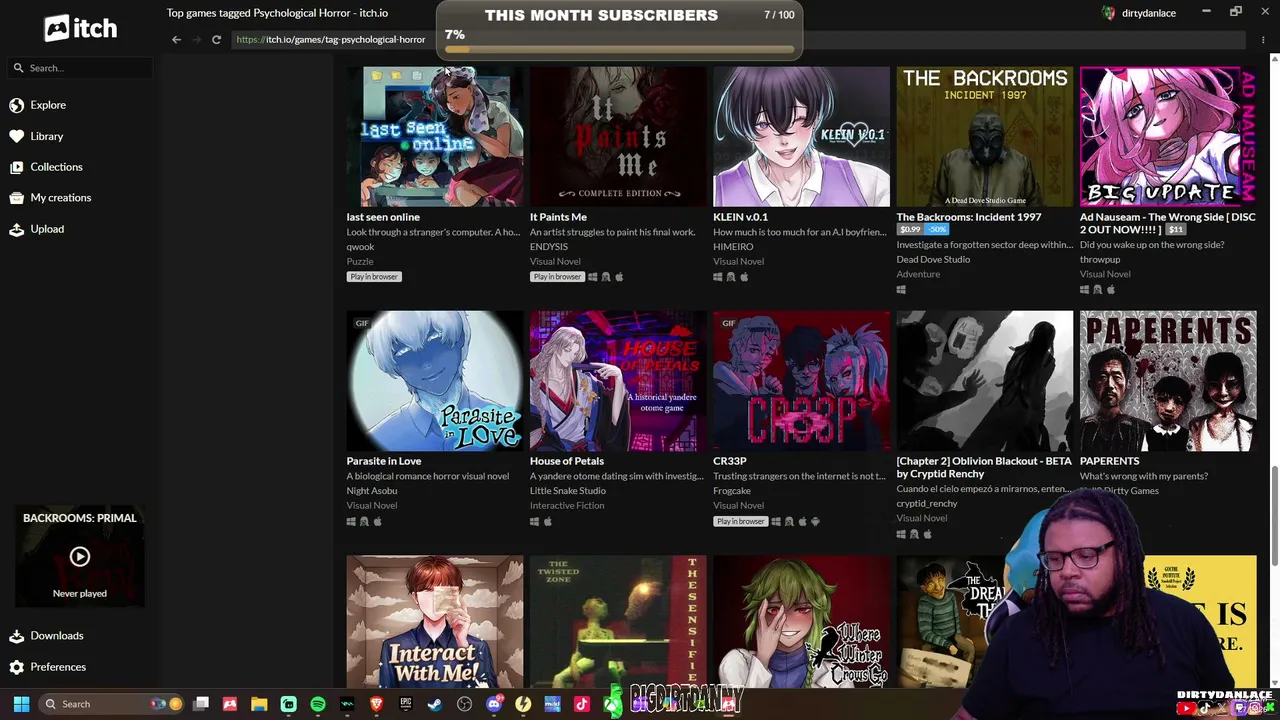Image resolution: width=1280 pixels, height=720 pixels.
Task: Click the page vertical scrollbar thumb
Action: (1274, 515)
